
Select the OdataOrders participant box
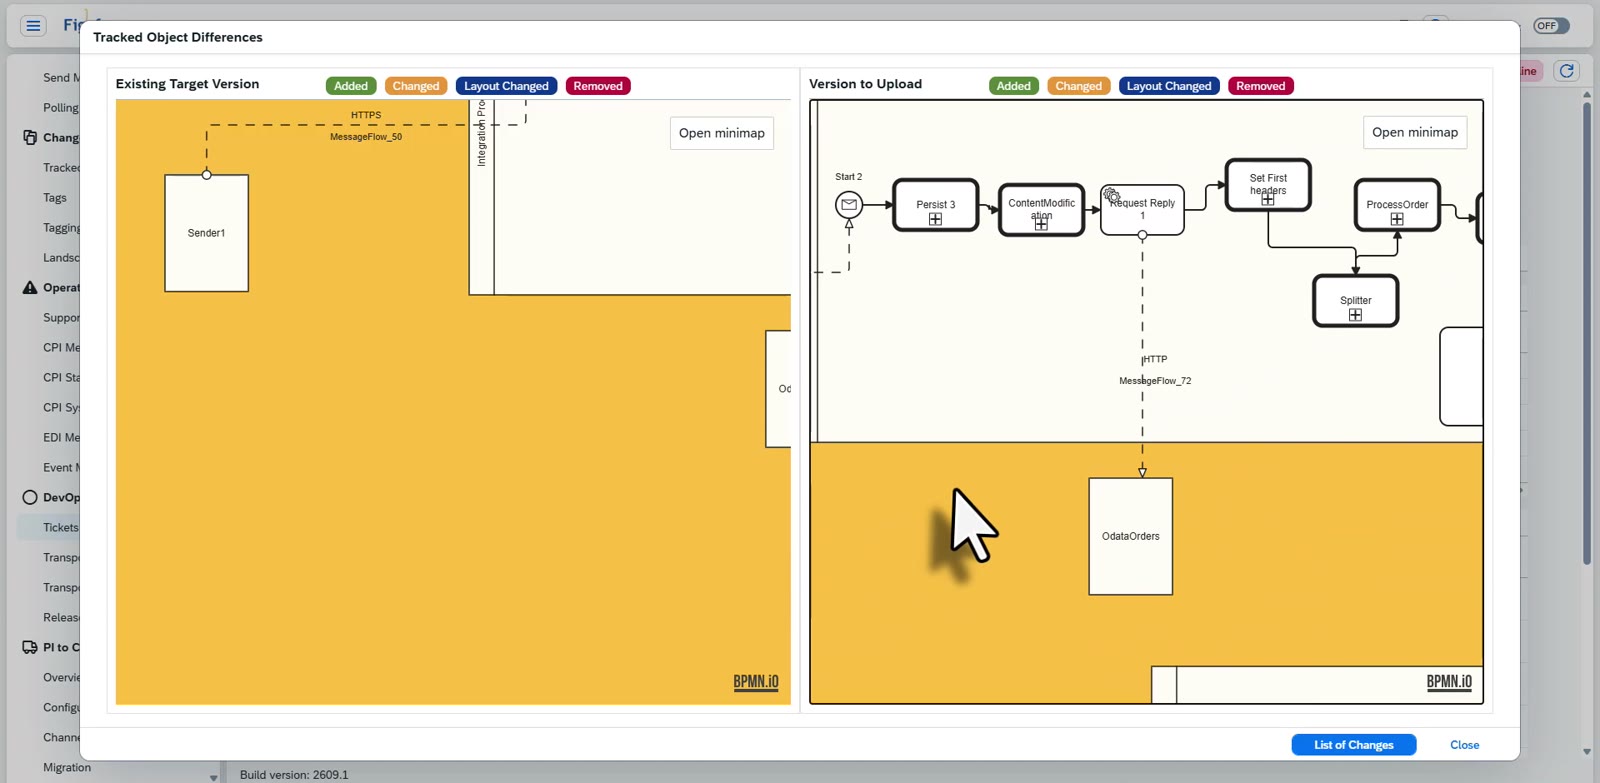1131,536
